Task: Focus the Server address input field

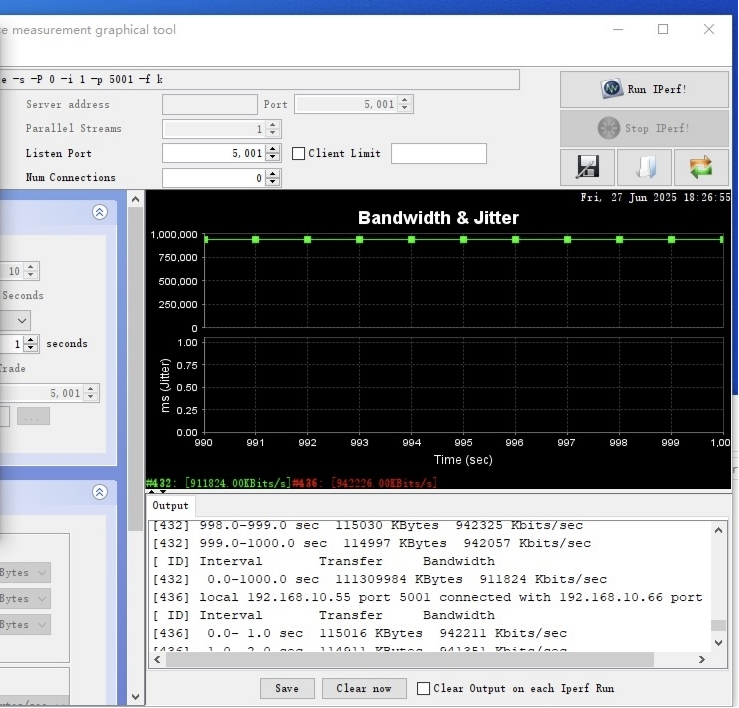Action: (x=210, y=105)
